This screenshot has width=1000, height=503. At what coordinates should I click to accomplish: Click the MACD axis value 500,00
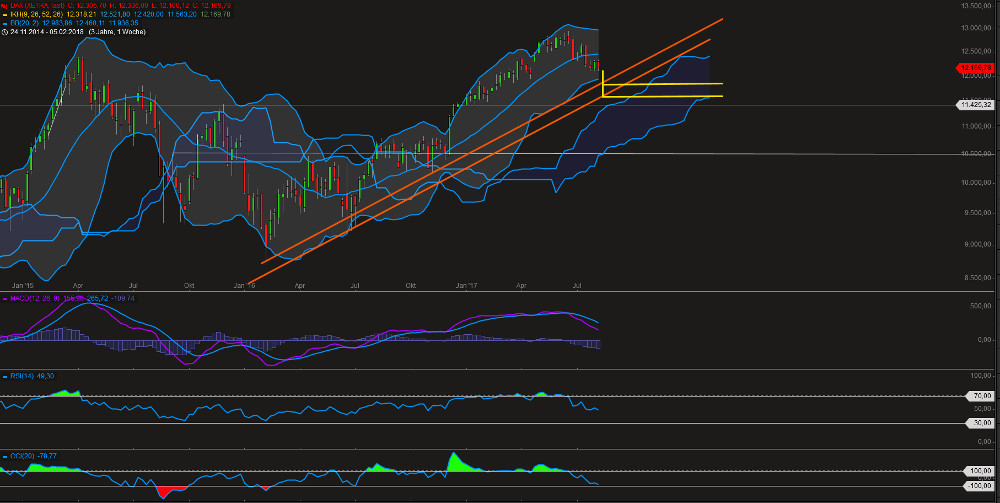(980, 305)
